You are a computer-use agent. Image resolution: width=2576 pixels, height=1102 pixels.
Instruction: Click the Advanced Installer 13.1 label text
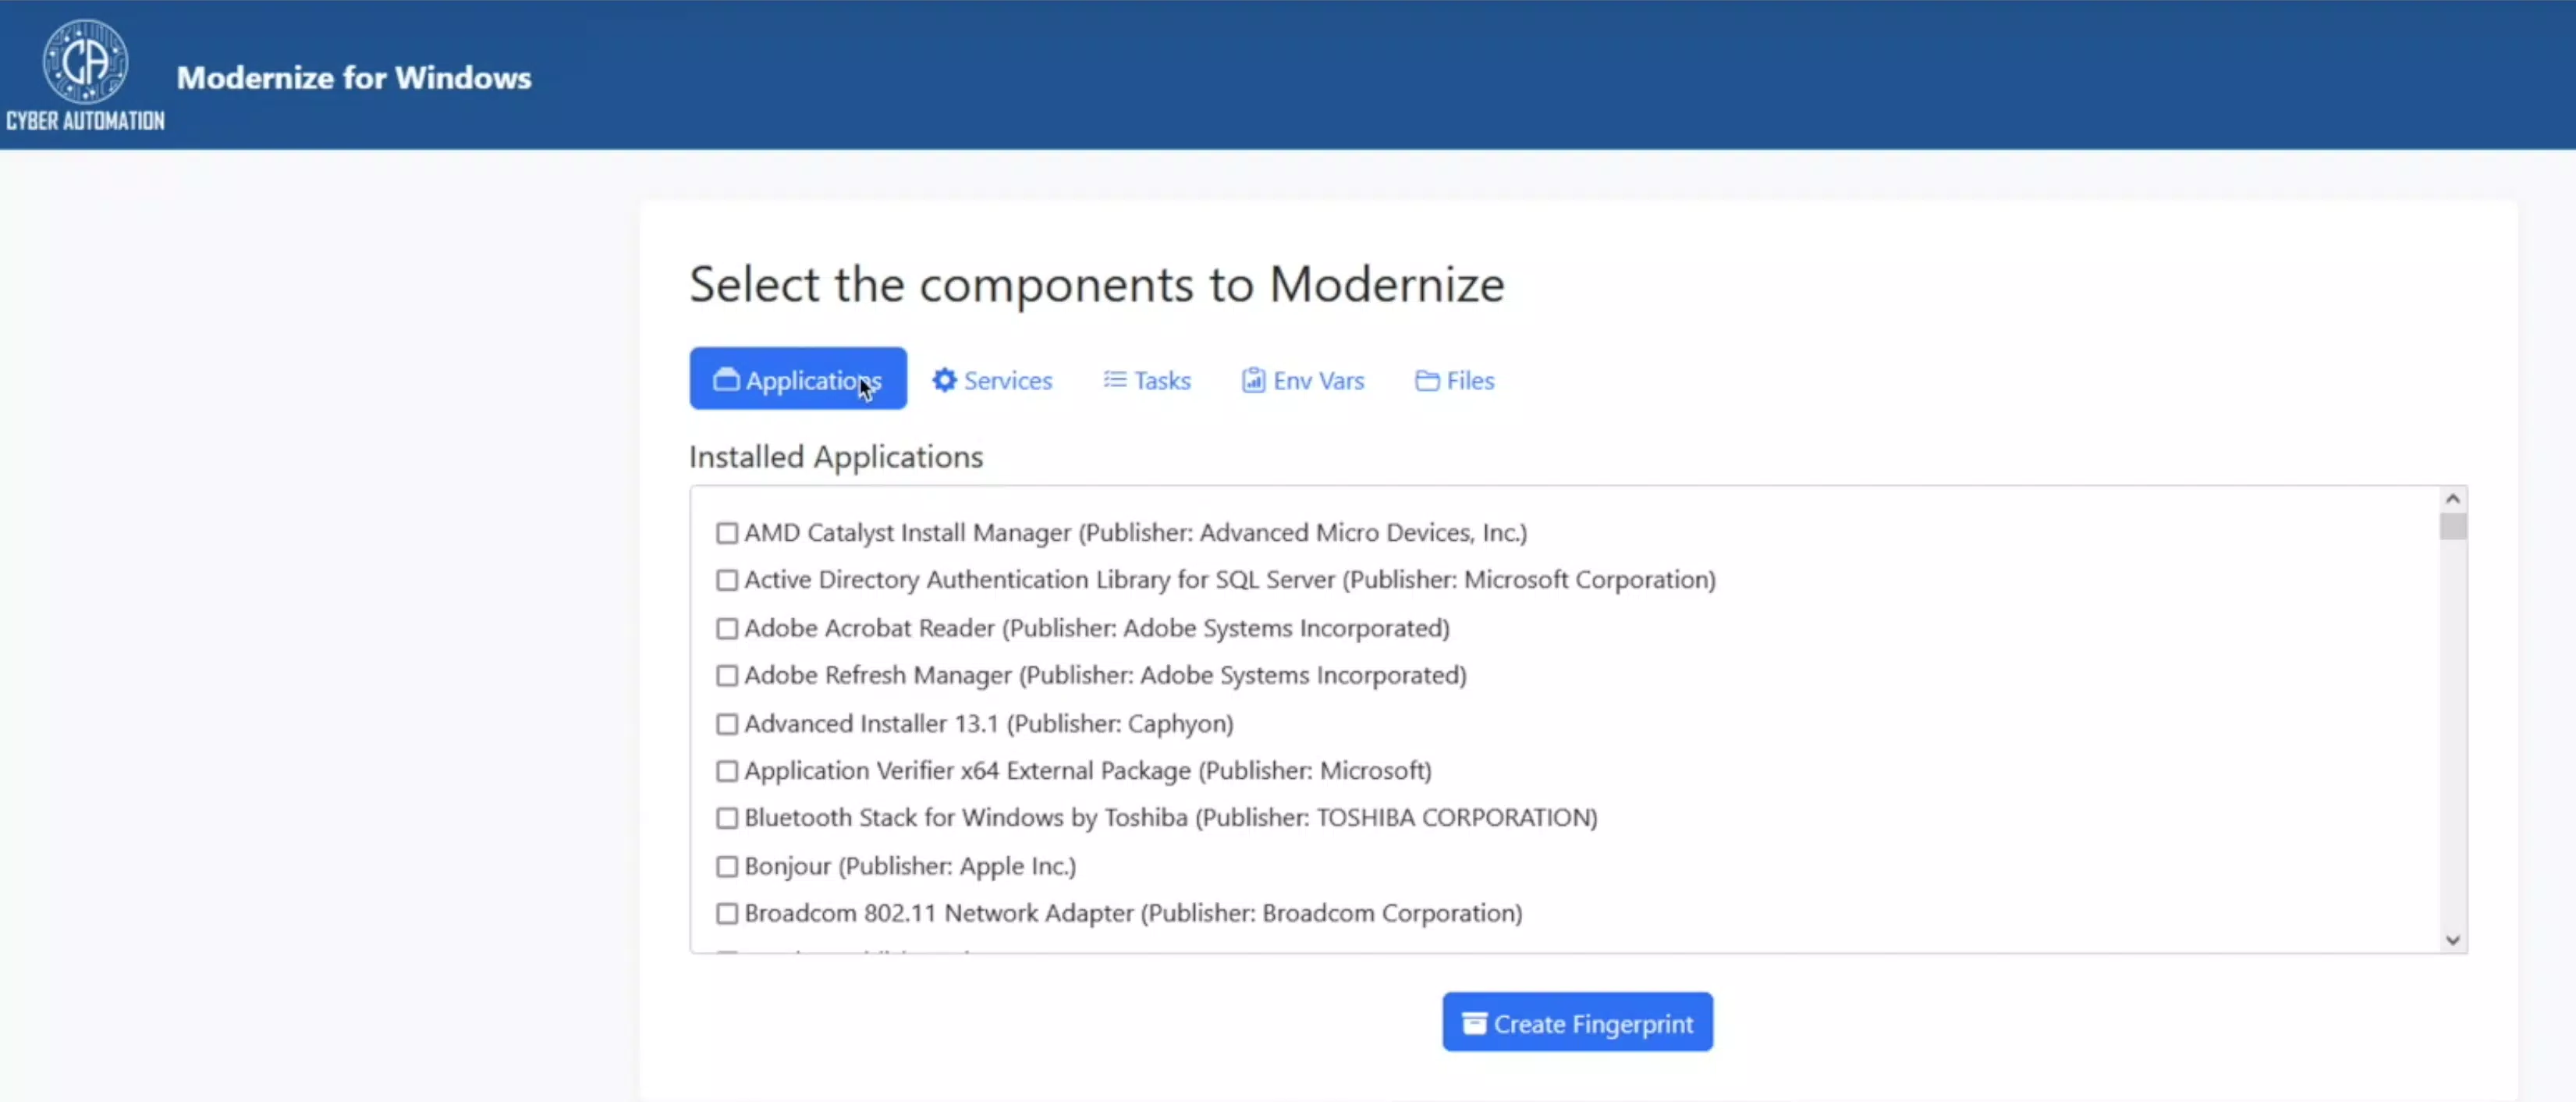(x=989, y=724)
